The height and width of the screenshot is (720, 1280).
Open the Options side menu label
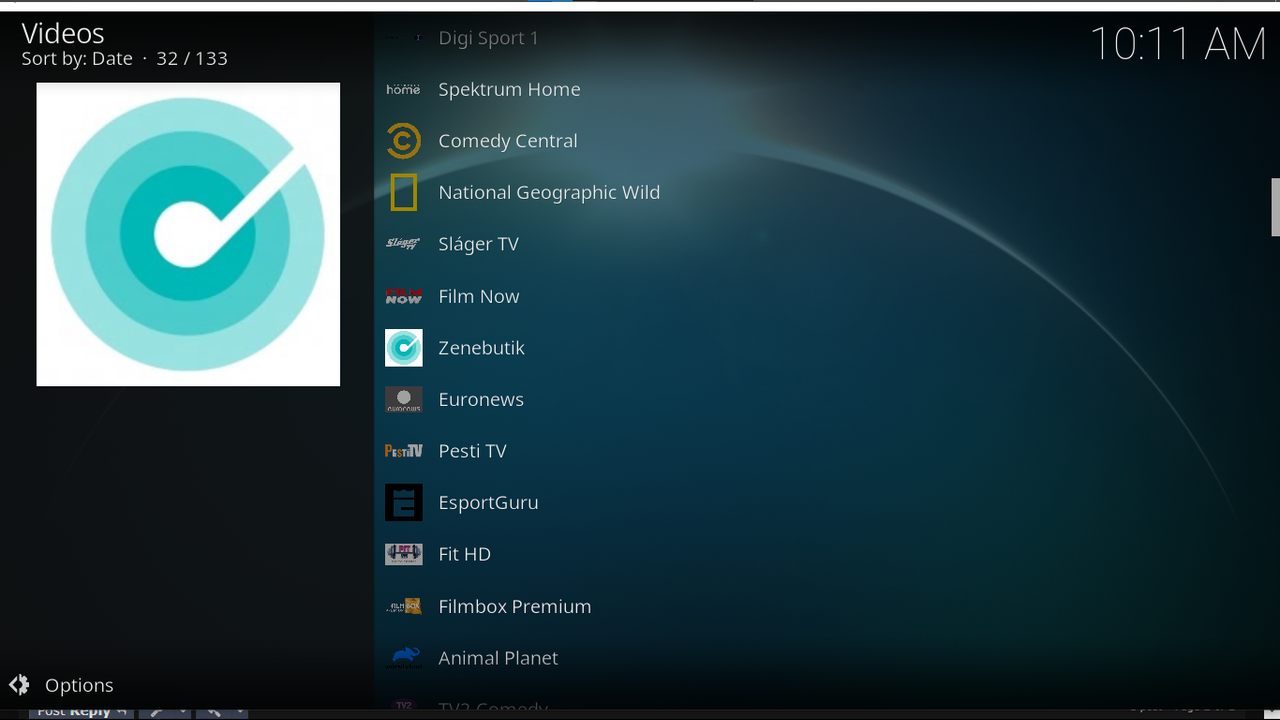click(79, 685)
